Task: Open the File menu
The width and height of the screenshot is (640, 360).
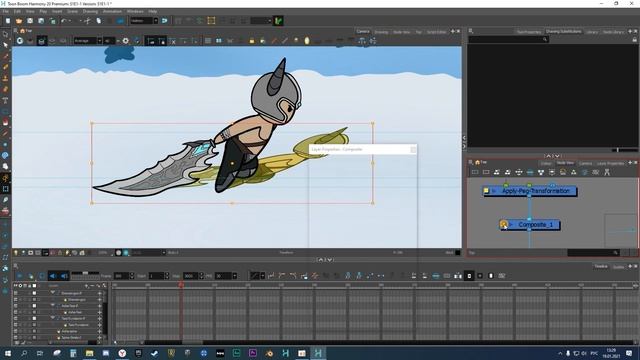Action: 6,11
